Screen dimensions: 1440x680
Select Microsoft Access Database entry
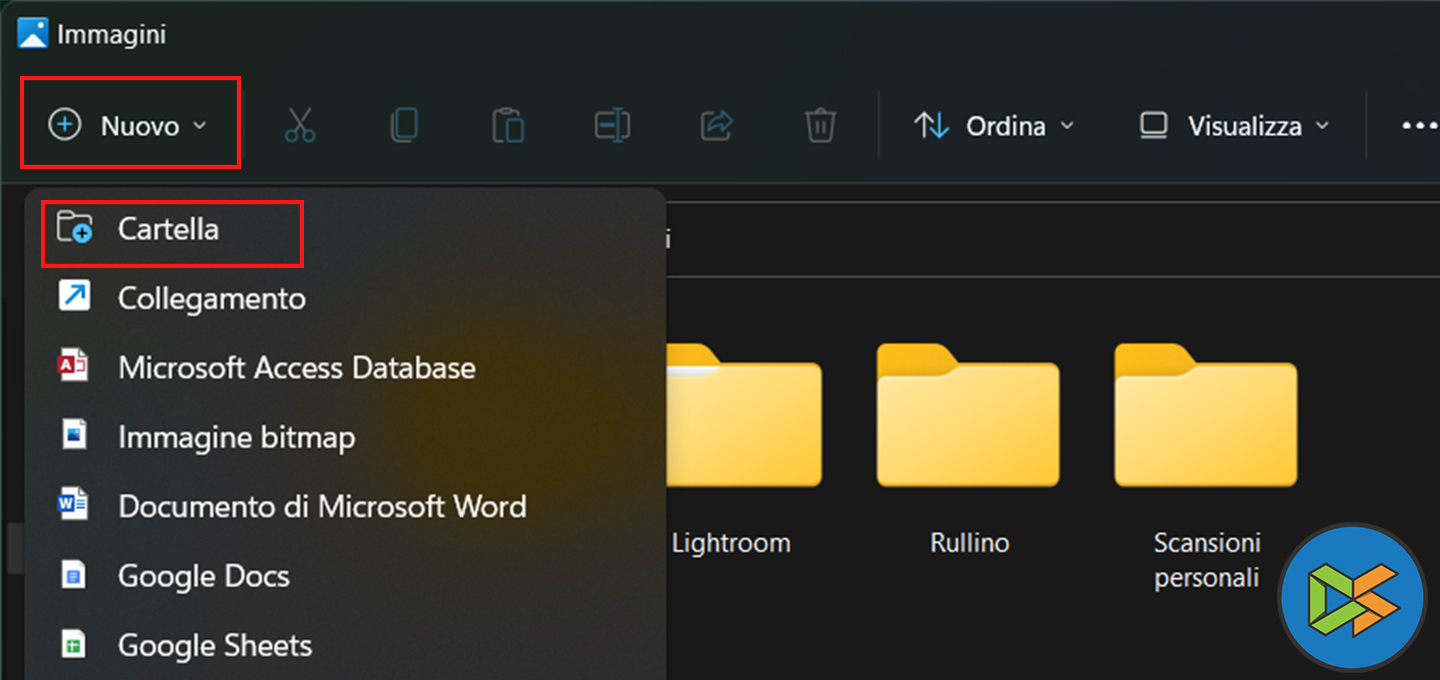(x=296, y=367)
